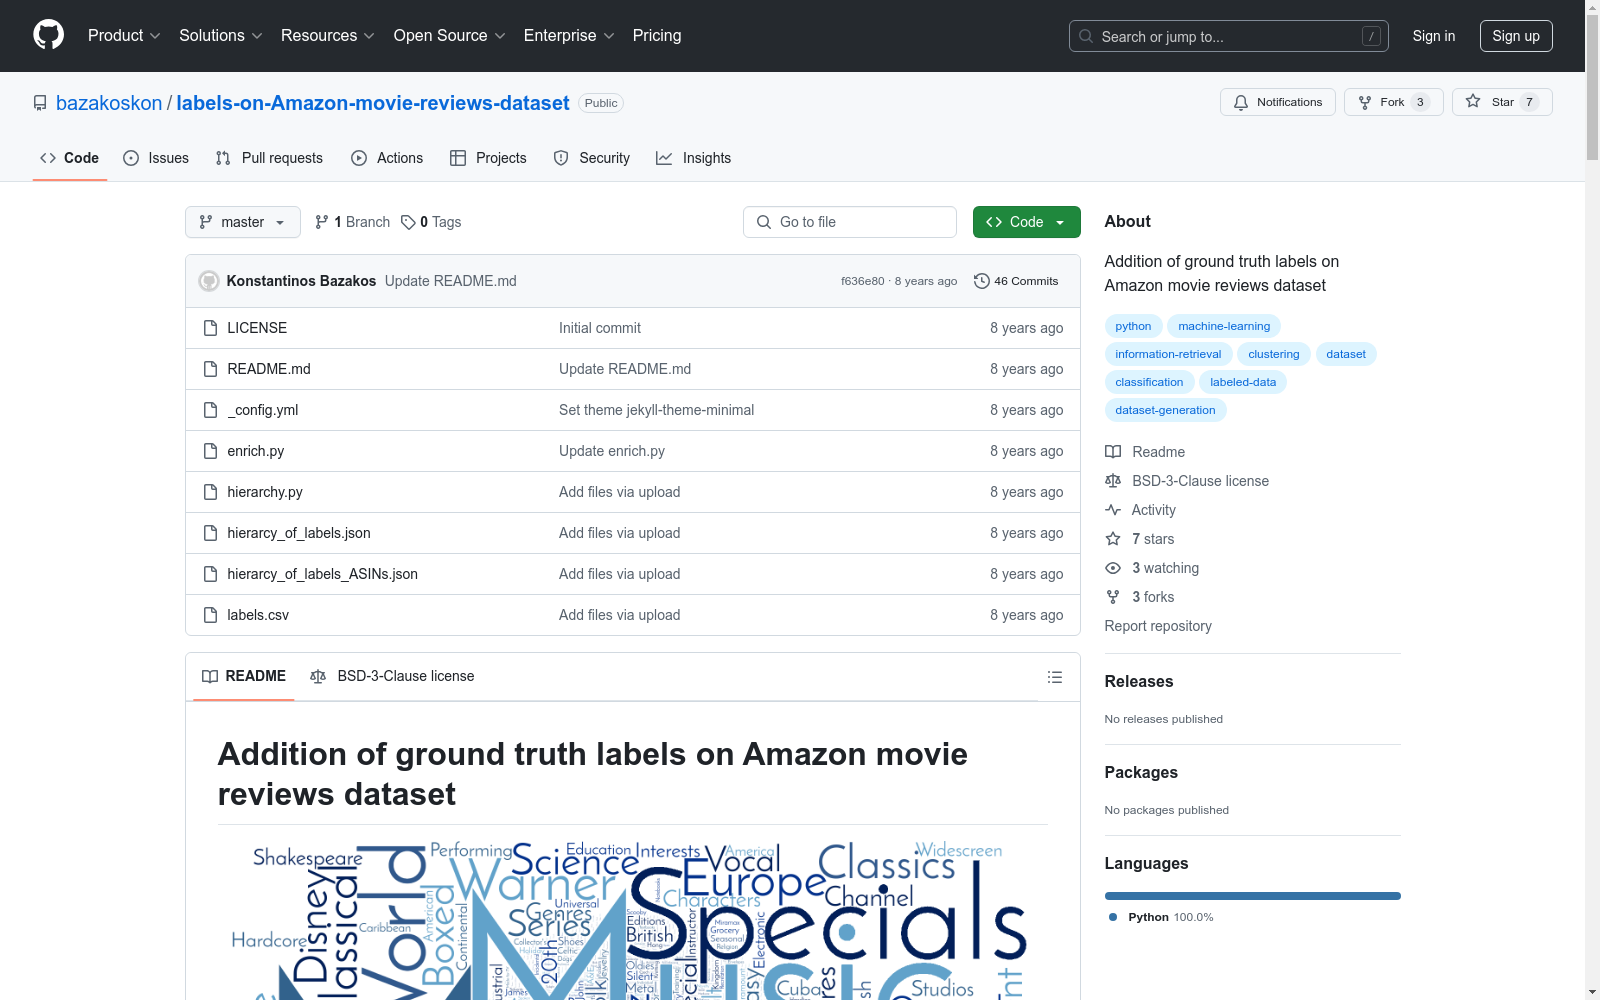Expand the Open Source navigation menu
1600x1000 pixels.
click(450, 36)
